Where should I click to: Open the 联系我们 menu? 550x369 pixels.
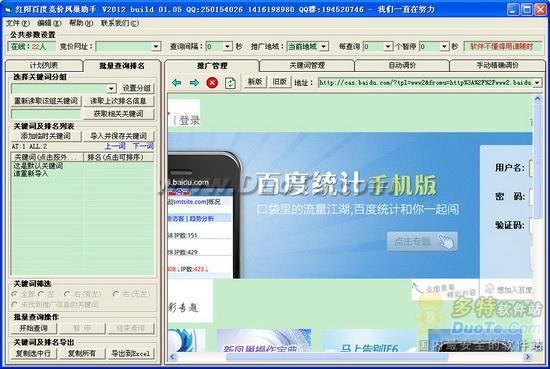tap(120, 23)
